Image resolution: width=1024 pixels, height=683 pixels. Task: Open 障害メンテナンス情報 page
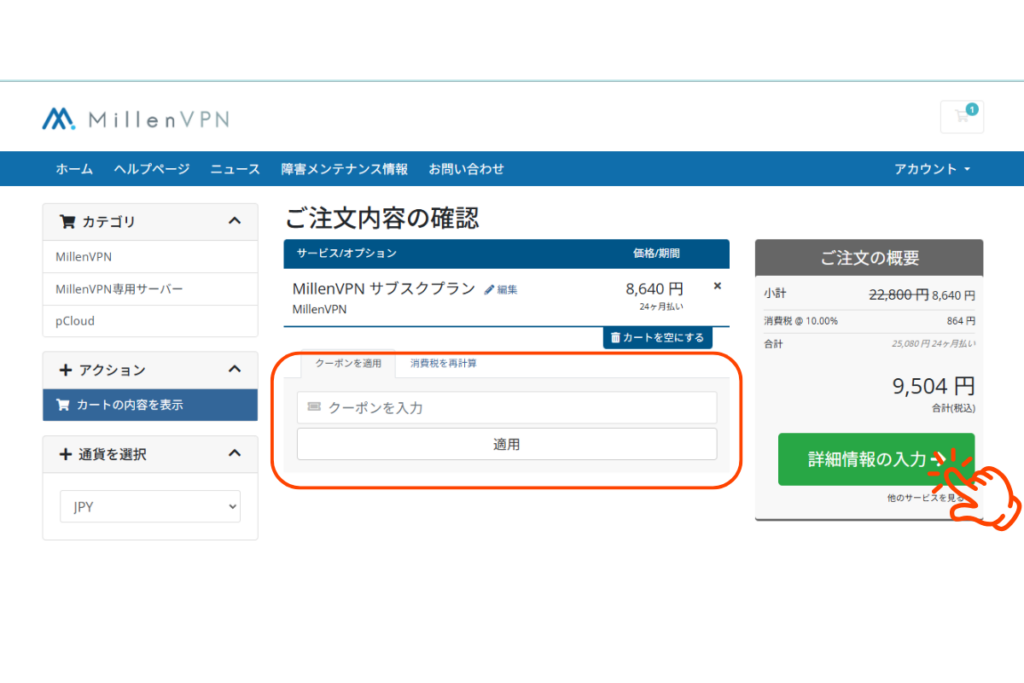[344, 169]
